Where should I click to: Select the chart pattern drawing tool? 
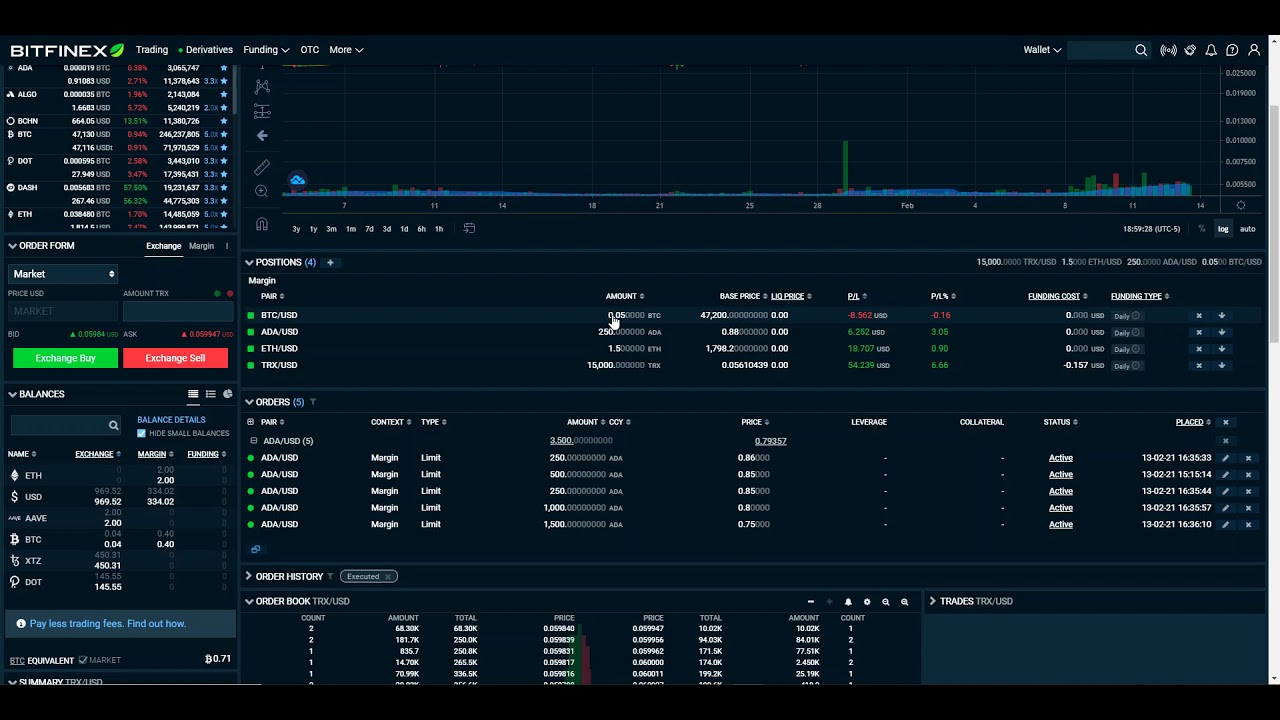click(x=262, y=87)
